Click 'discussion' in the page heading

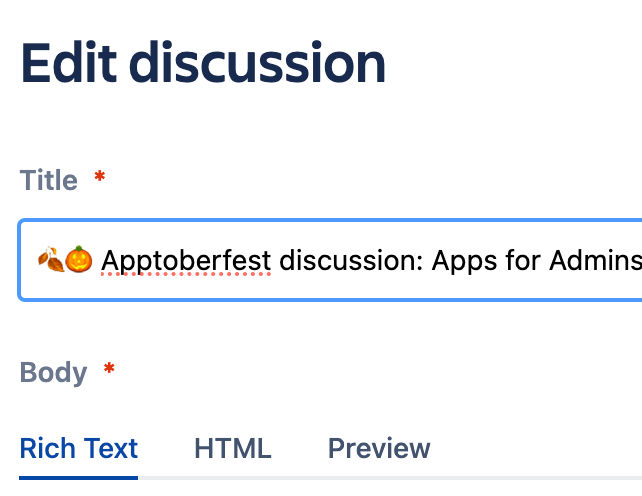(257, 64)
